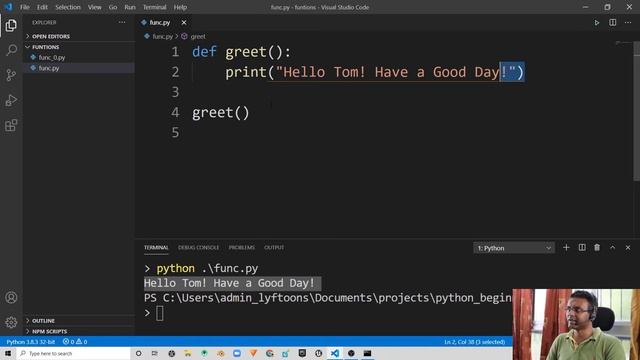640x360 pixels.
Task: Open Task View in taskbar
Action: pos(155,353)
